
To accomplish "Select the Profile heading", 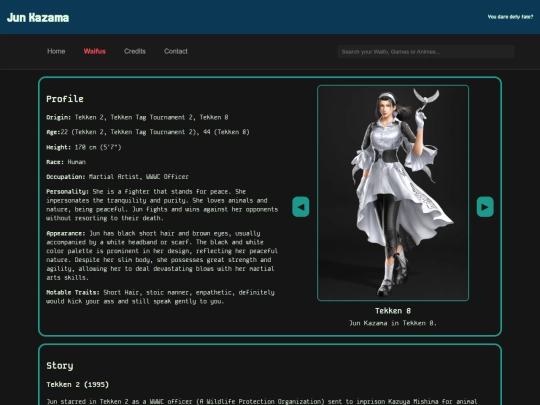I will click(65, 99).
